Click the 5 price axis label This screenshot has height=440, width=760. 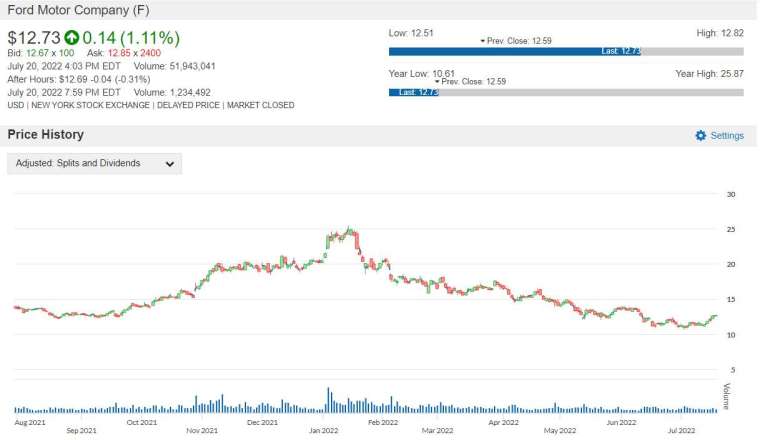click(x=733, y=370)
